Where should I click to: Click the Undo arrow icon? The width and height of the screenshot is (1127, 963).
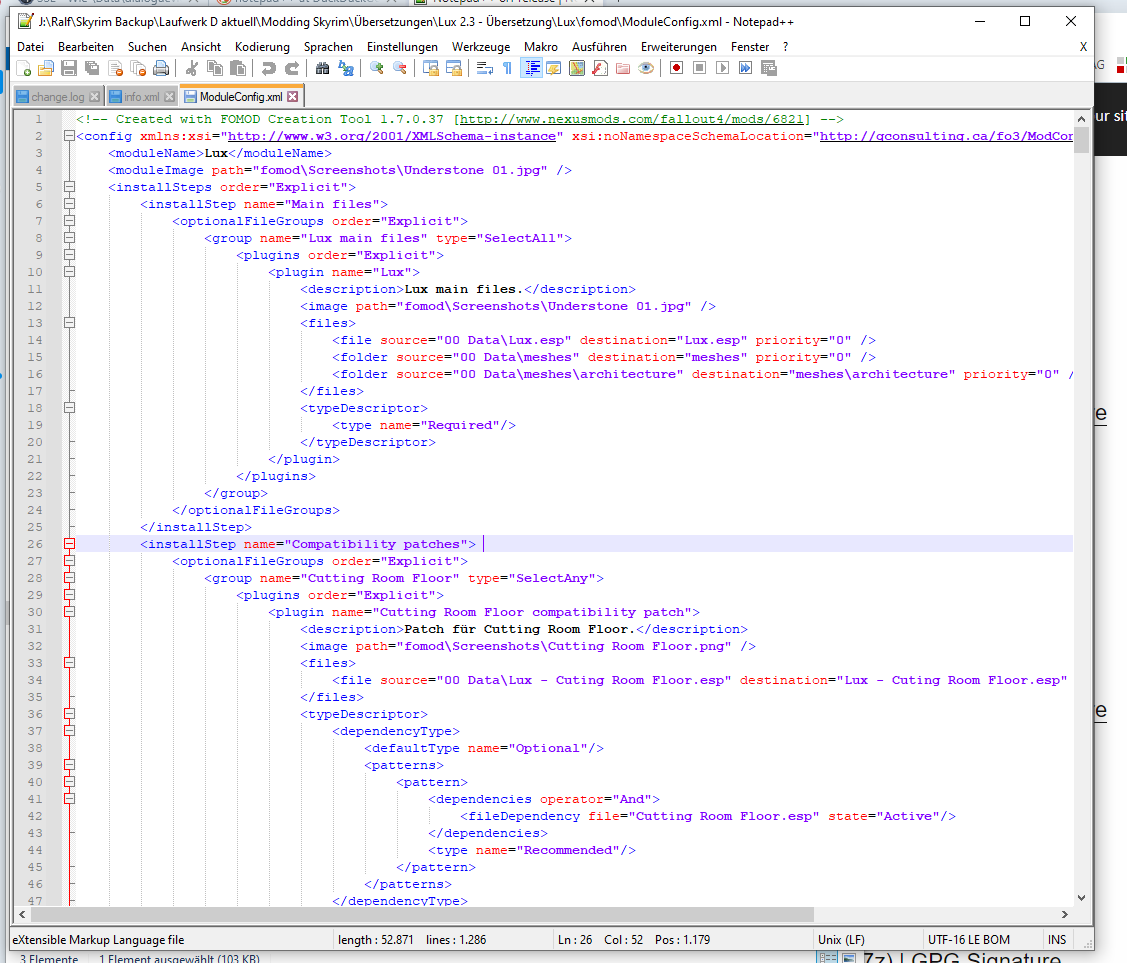[x=268, y=68]
